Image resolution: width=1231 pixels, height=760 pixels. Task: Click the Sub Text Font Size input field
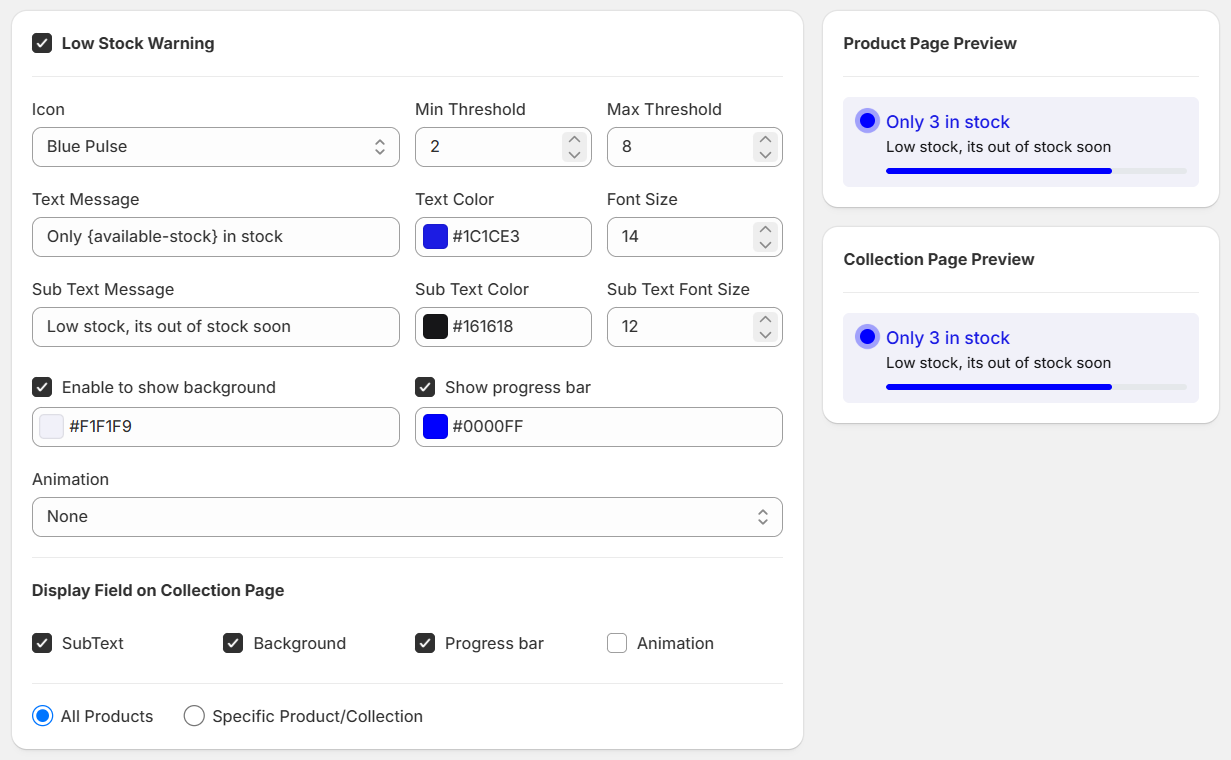695,327
